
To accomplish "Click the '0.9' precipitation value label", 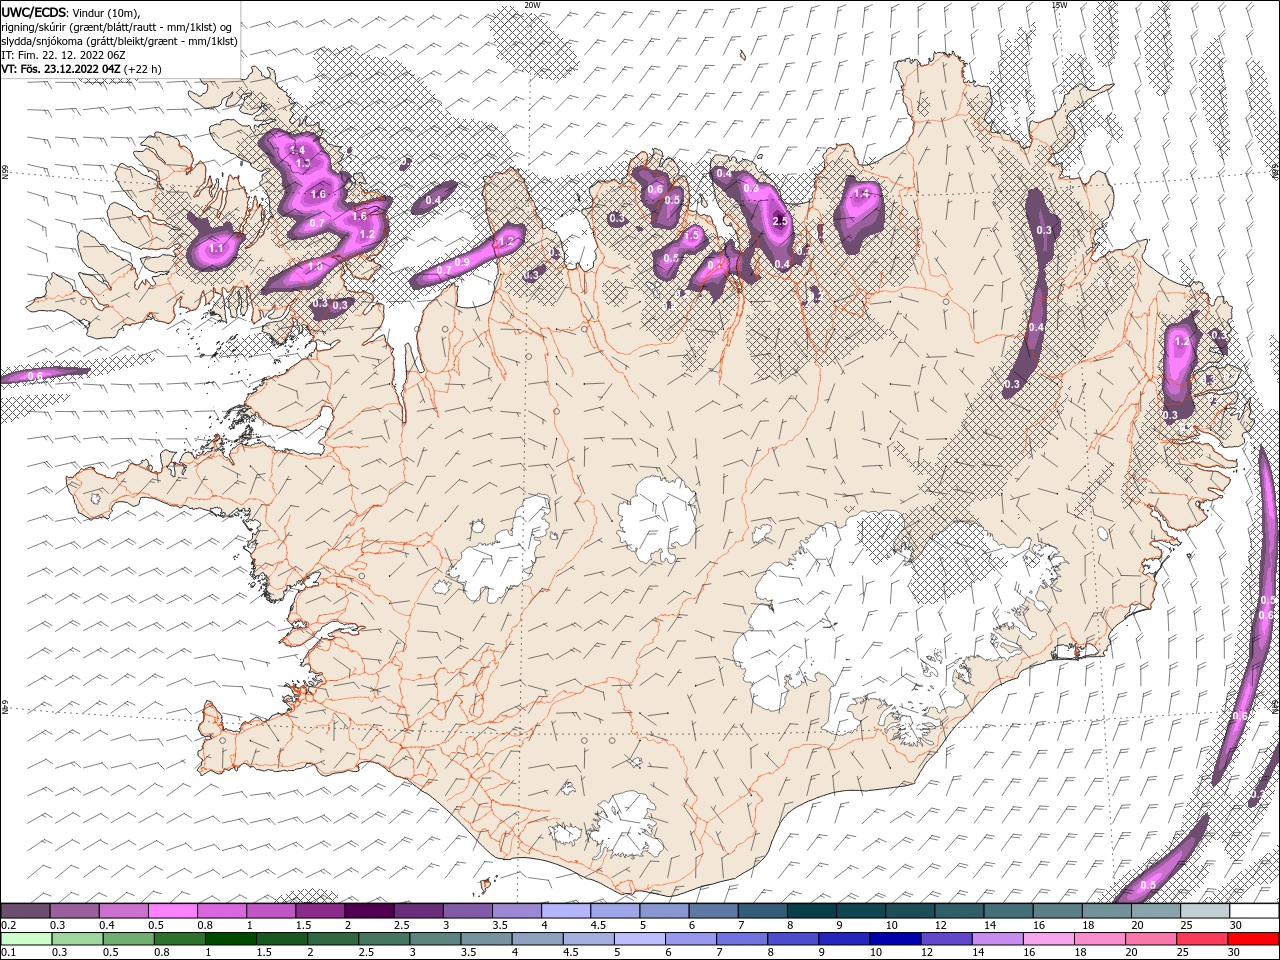I will click(462, 262).
